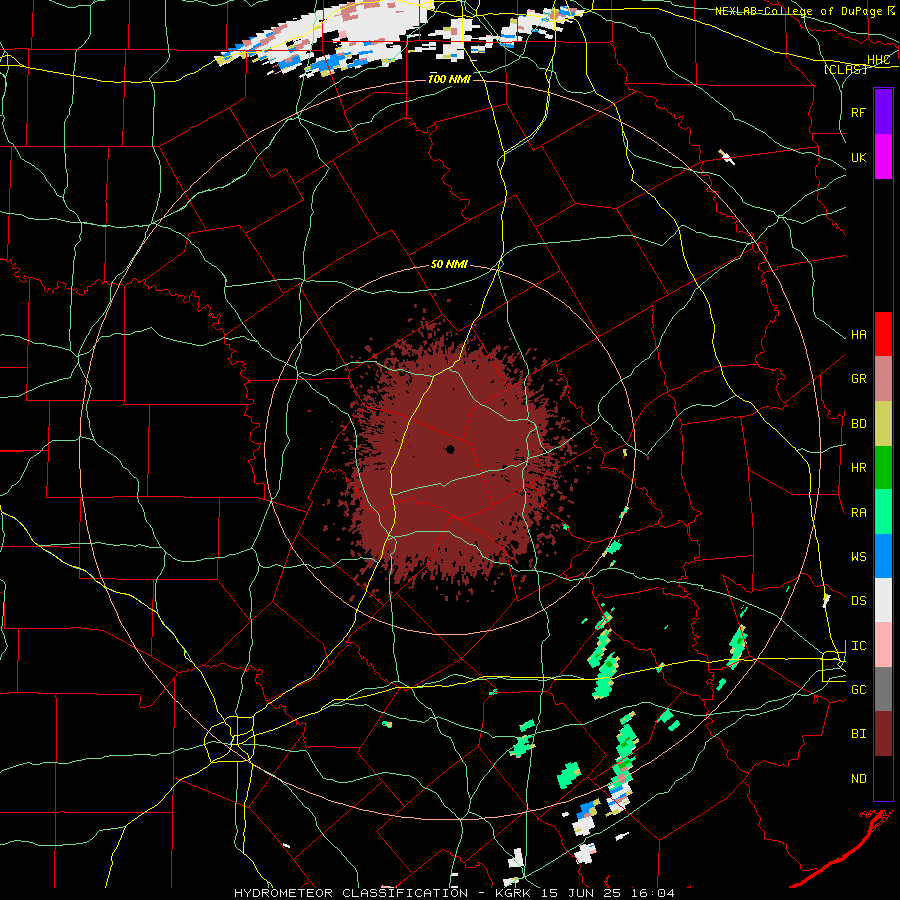This screenshot has width=900, height=900.
Task: Click the UK legend label
Action: 858,157
